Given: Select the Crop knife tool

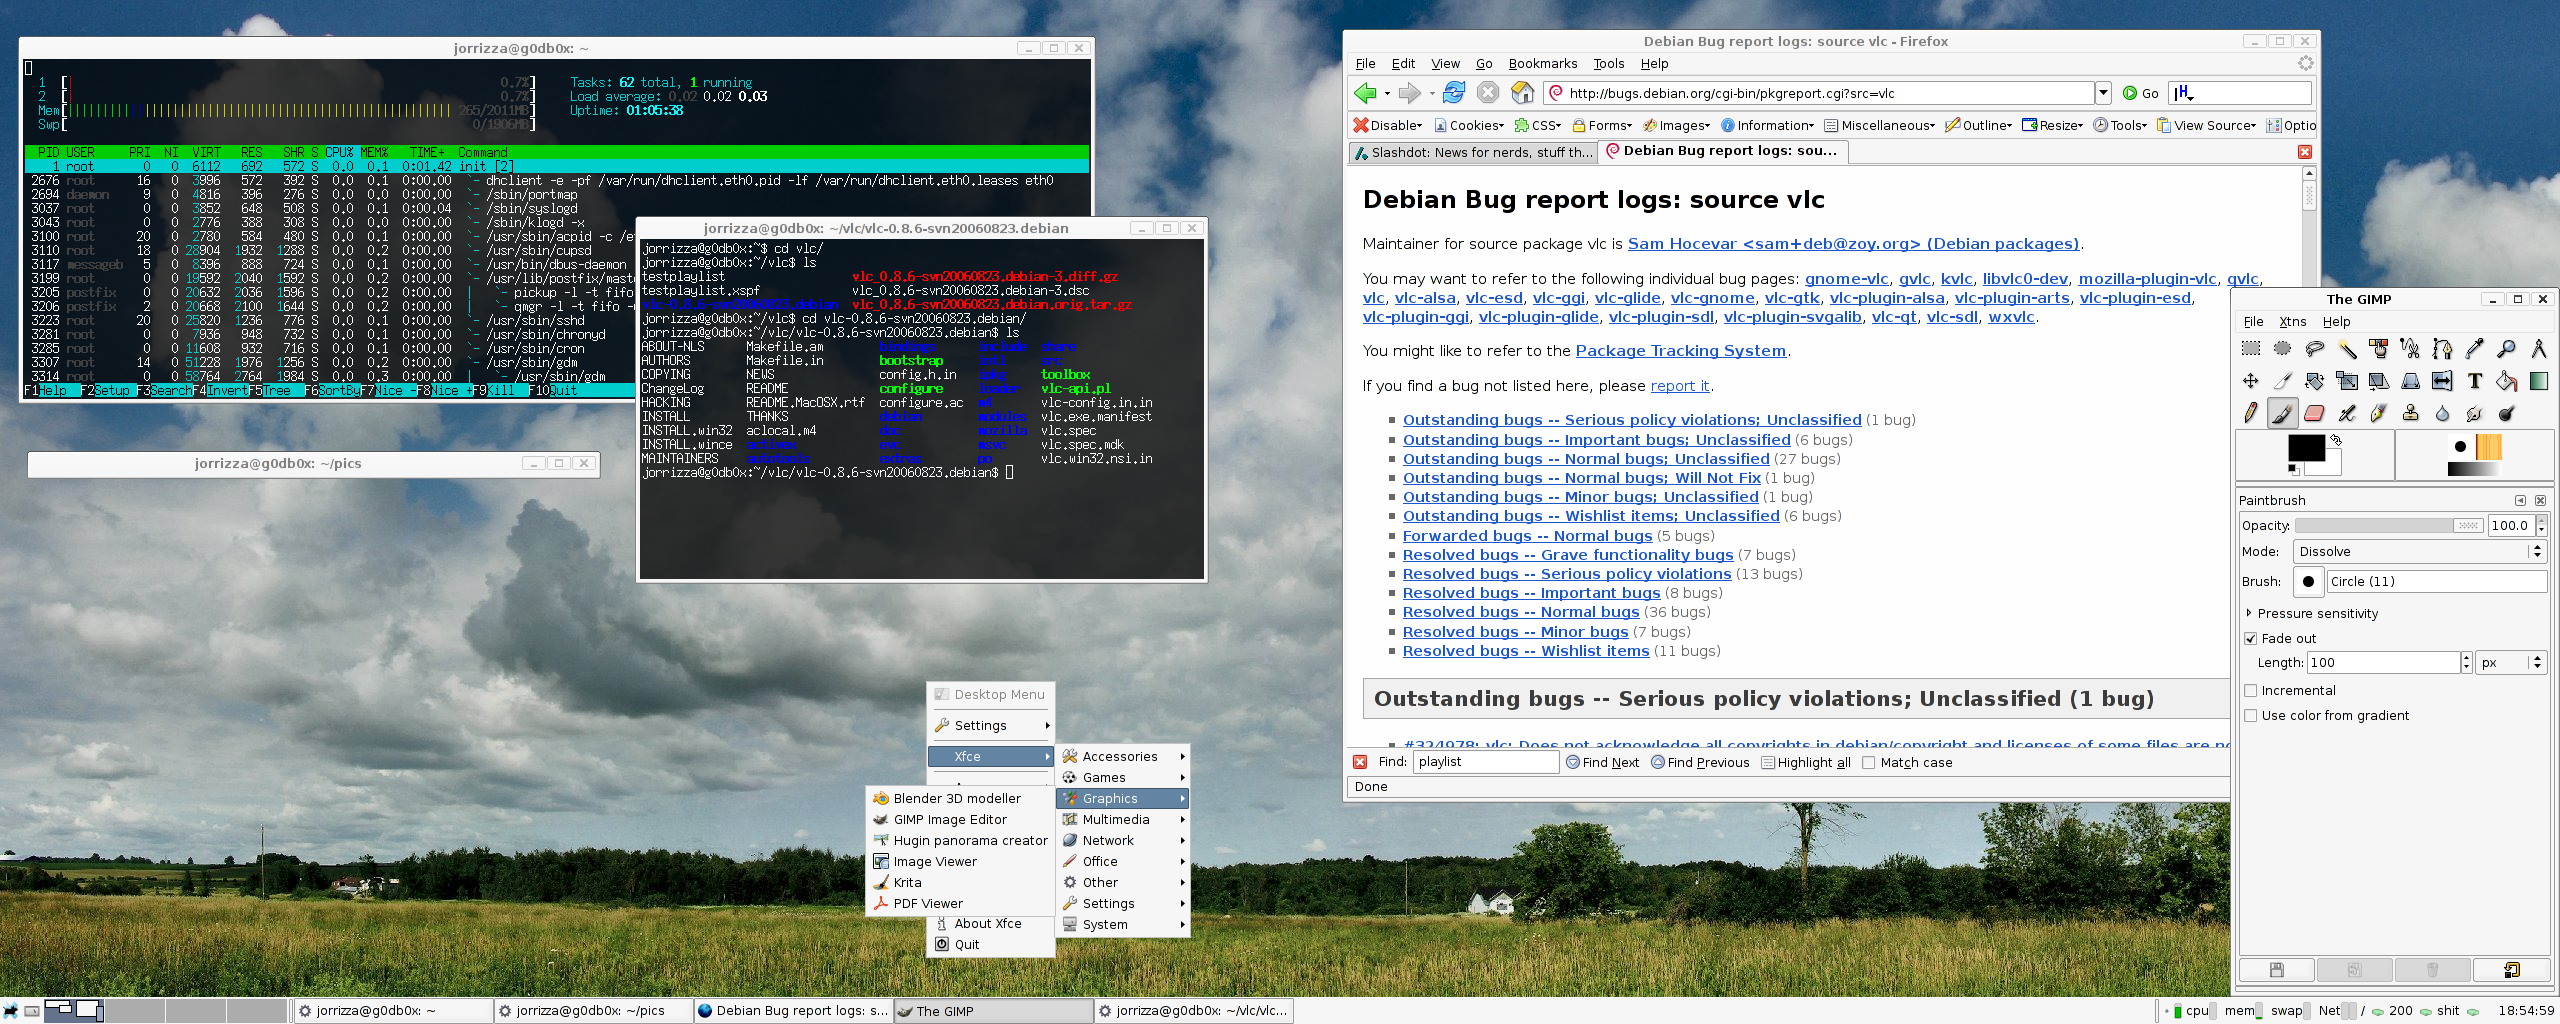Looking at the screenshot, I should point(2283,381).
